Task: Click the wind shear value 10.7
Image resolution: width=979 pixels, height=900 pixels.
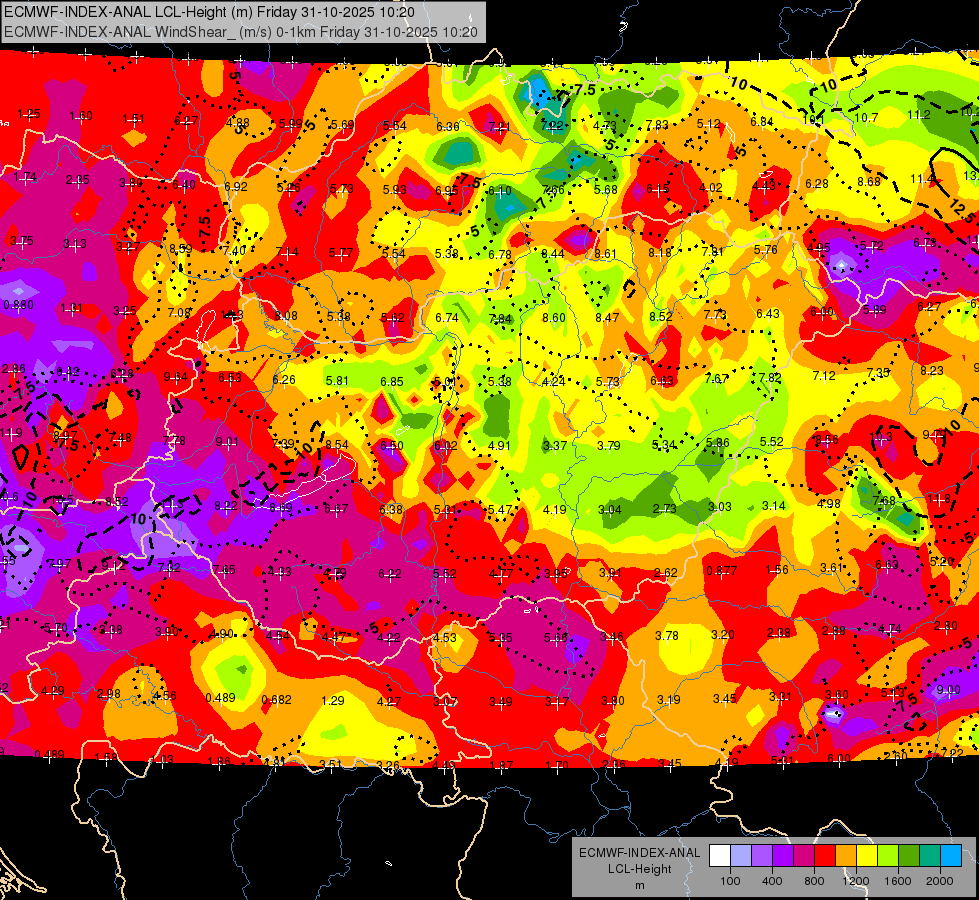Action: (866, 117)
